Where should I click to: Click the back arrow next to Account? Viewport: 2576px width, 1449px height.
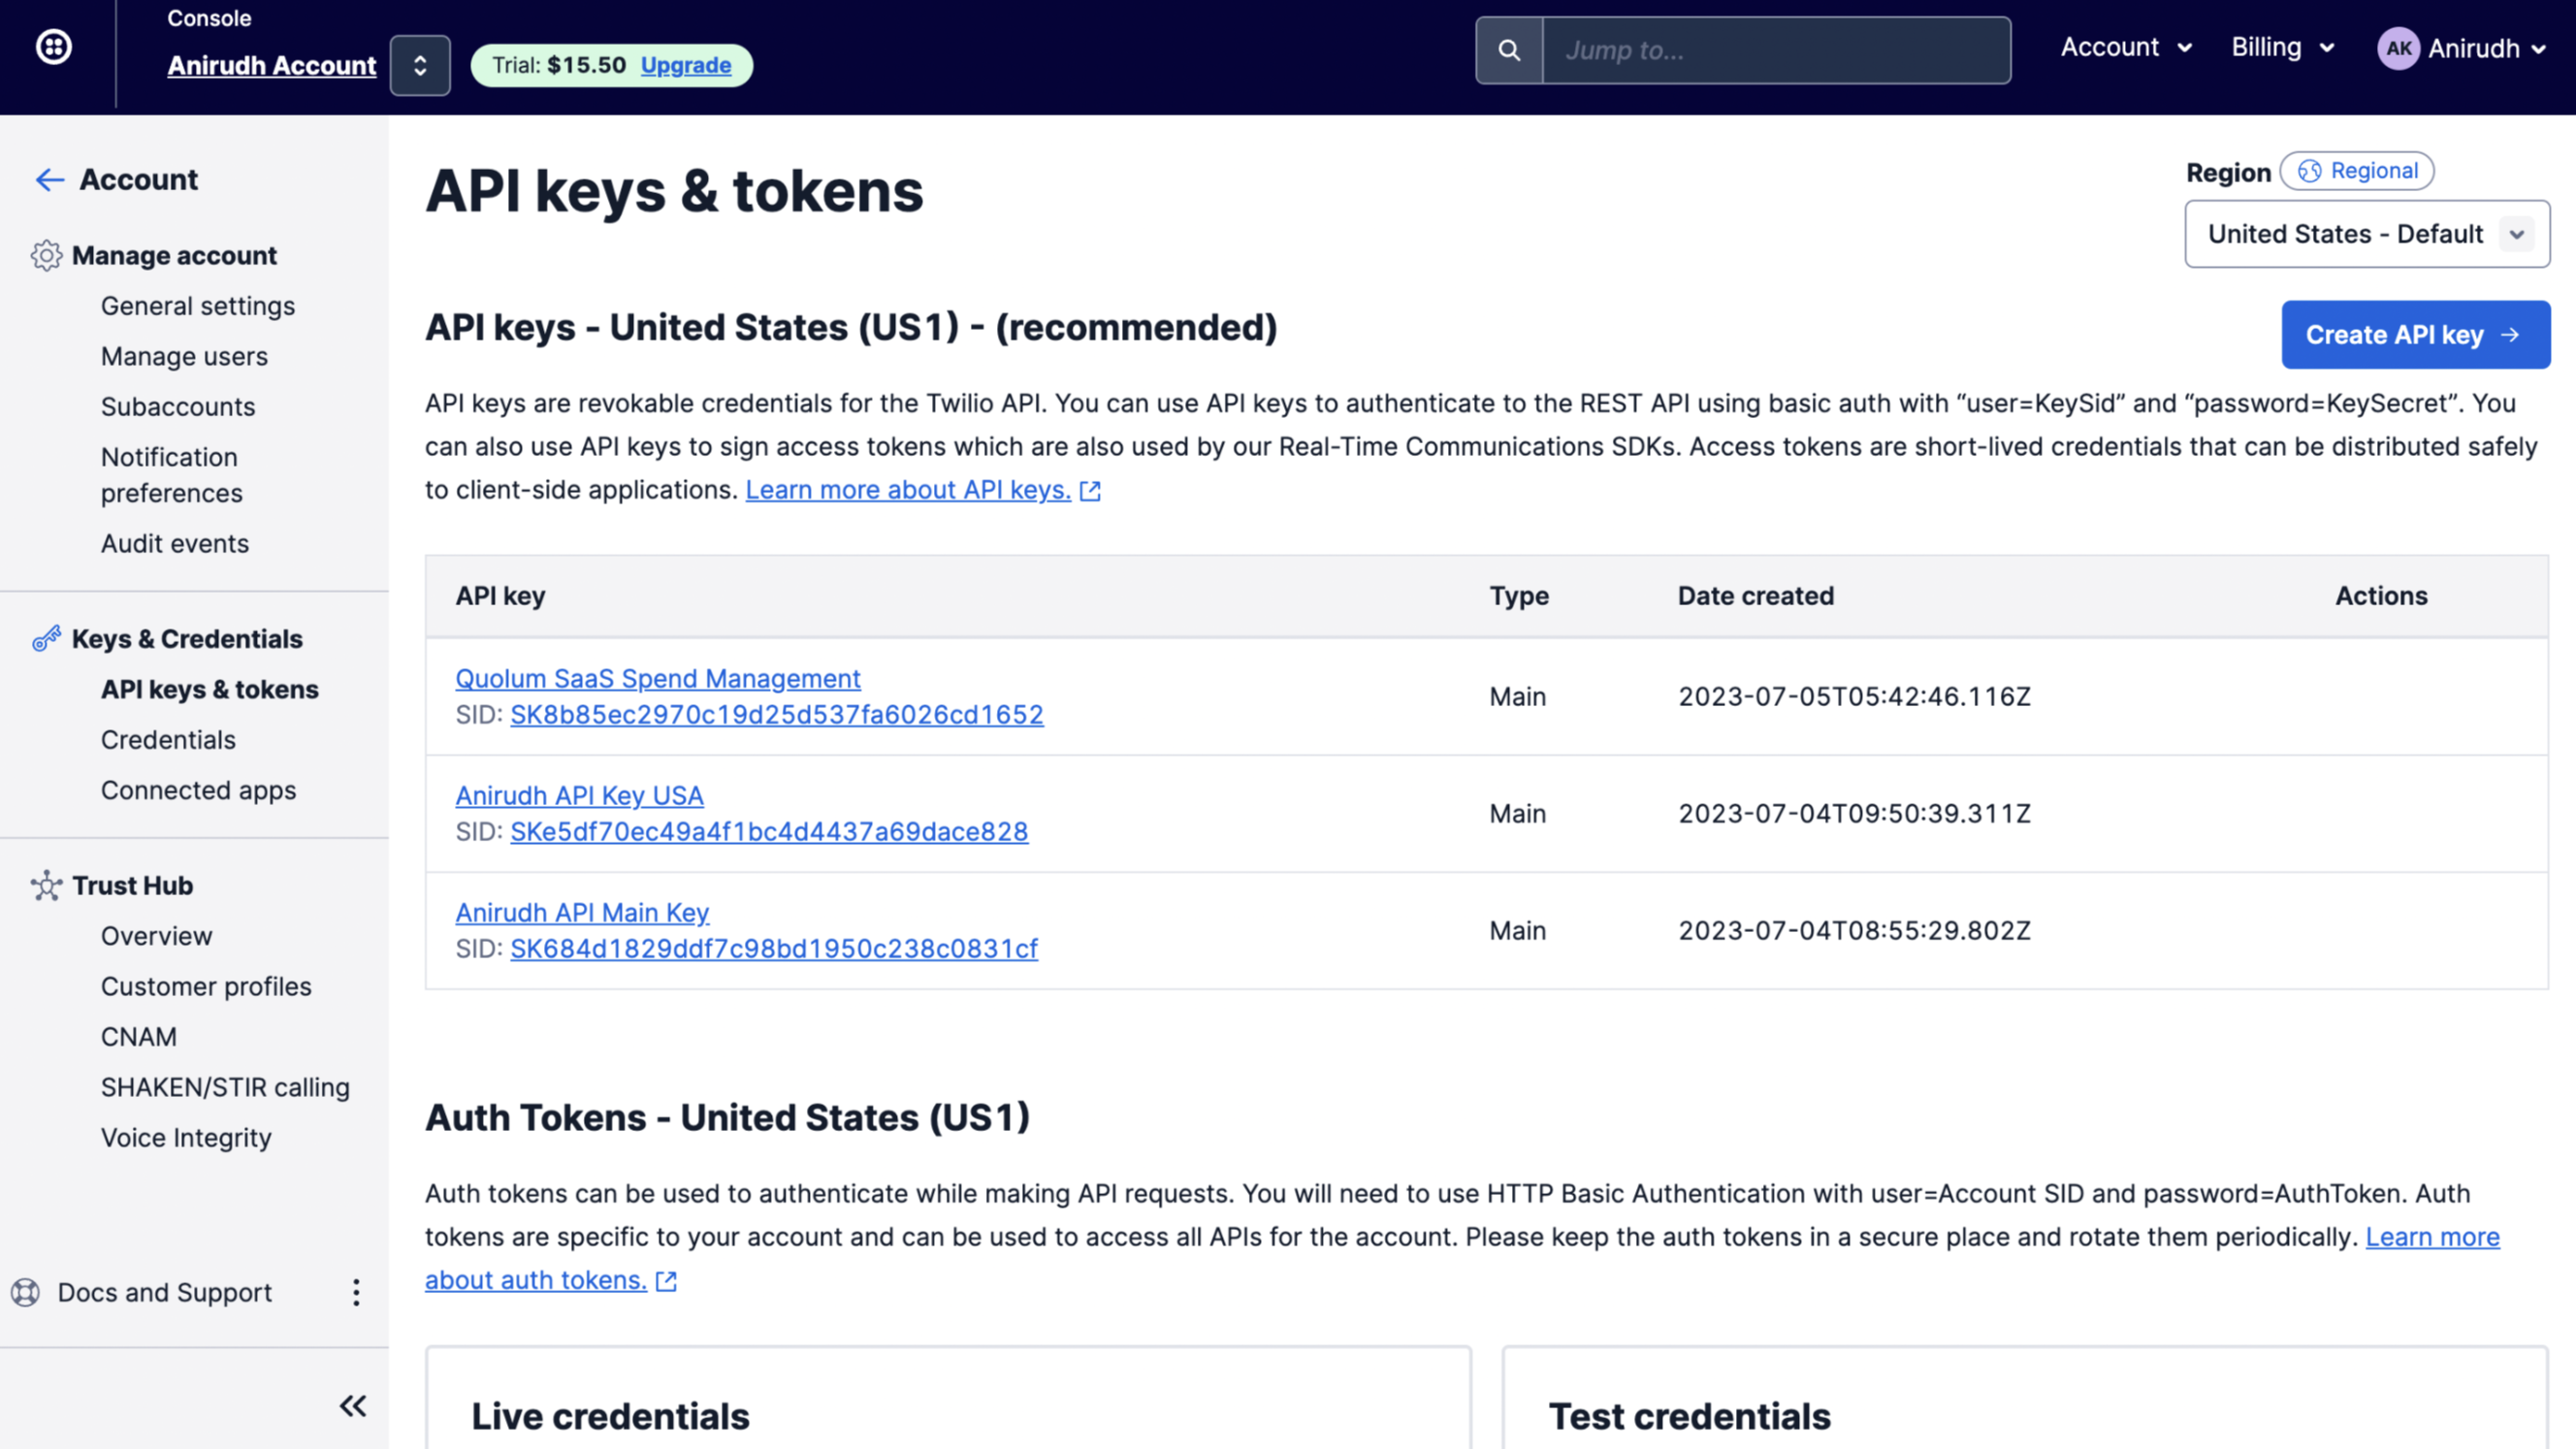(49, 180)
